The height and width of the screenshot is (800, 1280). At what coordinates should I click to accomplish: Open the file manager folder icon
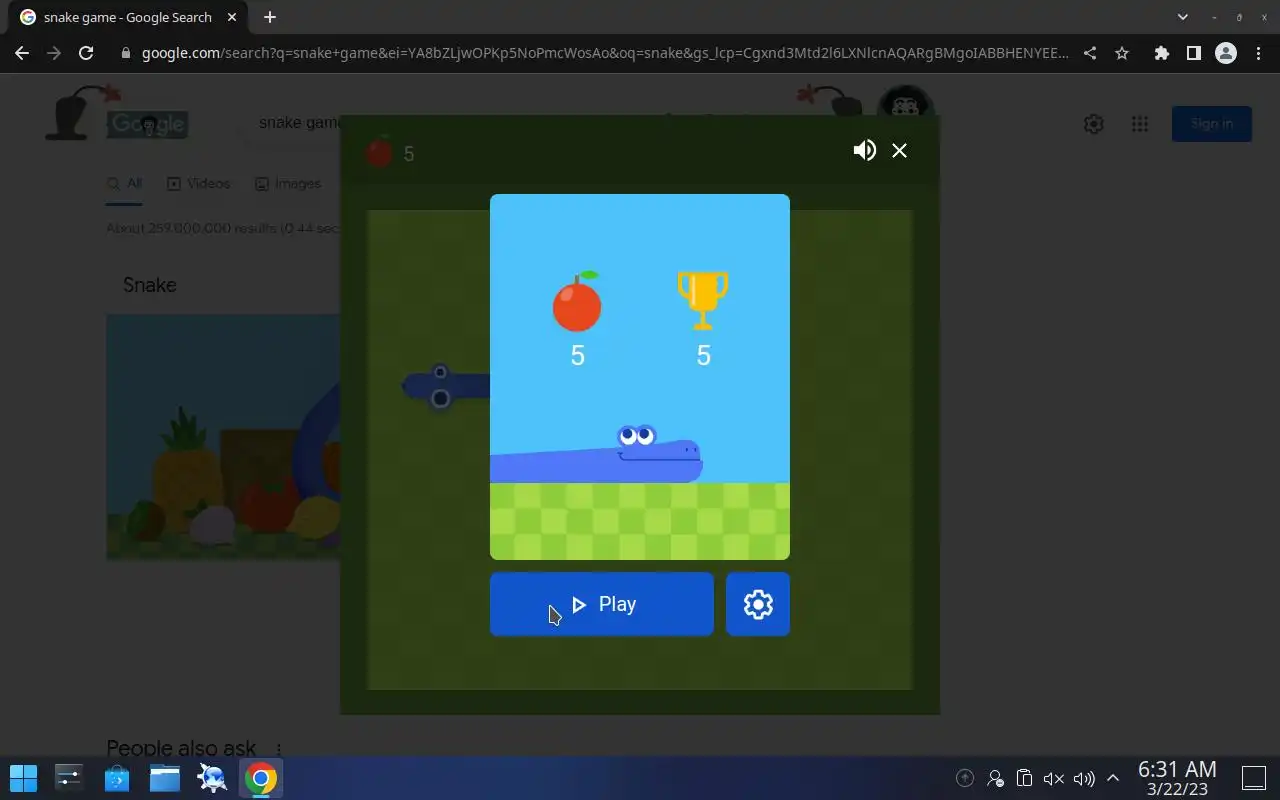[x=165, y=778]
